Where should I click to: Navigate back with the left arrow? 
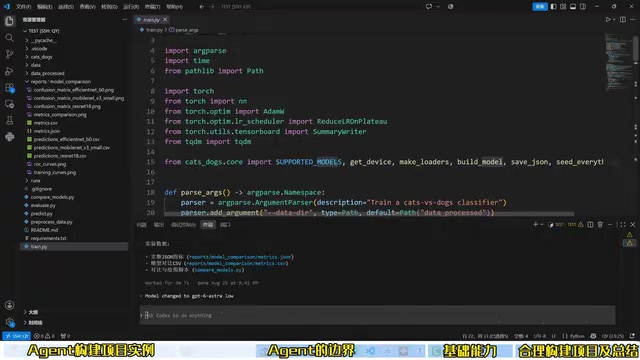tap(202, 7)
